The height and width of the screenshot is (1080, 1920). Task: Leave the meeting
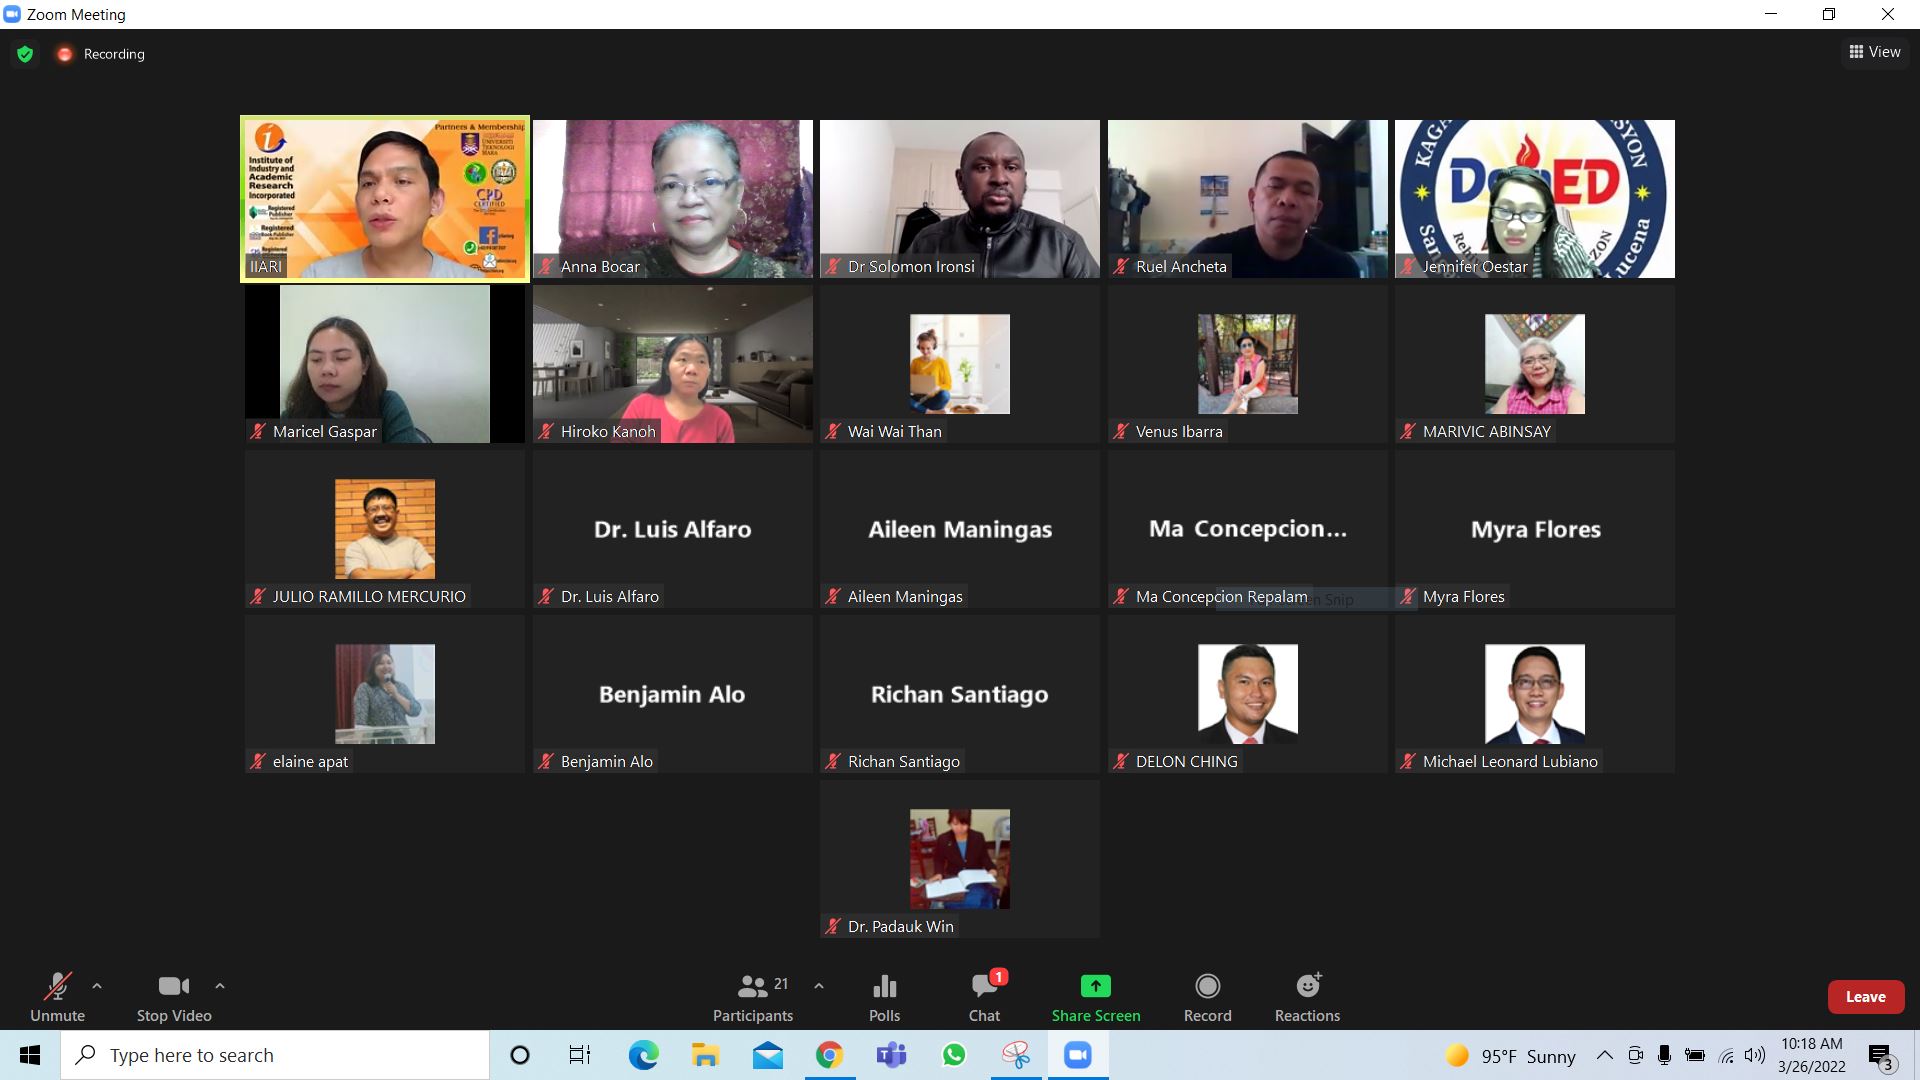click(x=1865, y=997)
